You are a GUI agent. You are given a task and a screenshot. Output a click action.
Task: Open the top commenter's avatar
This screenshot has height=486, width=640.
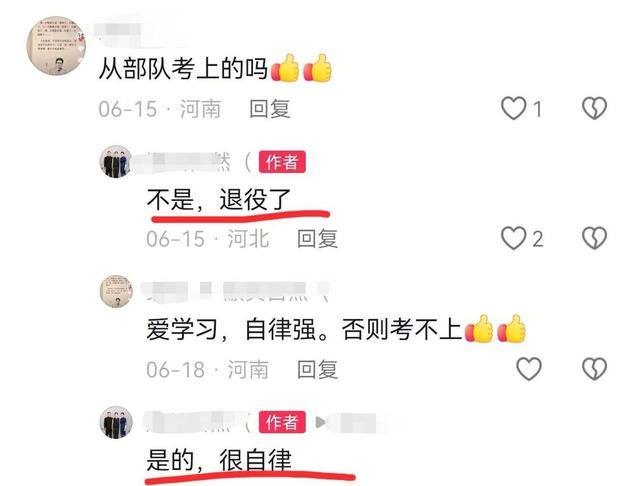(56, 46)
